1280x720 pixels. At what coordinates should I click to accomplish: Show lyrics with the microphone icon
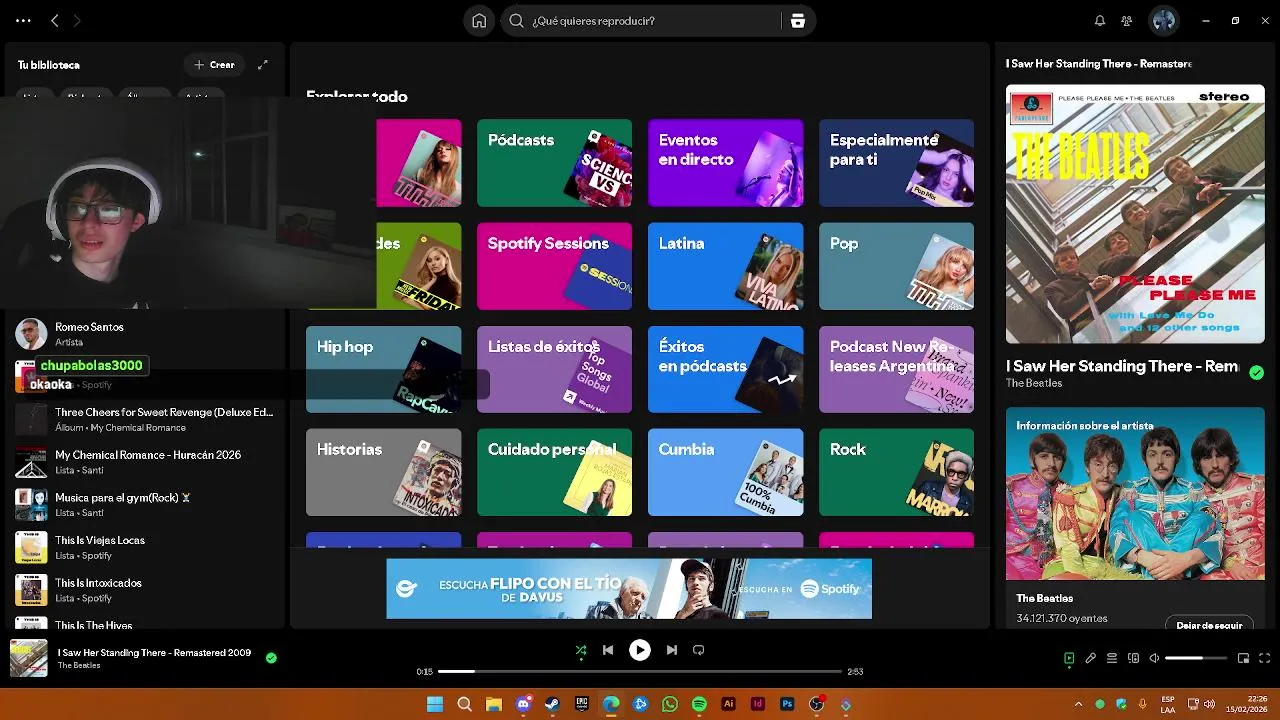tap(1091, 658)
